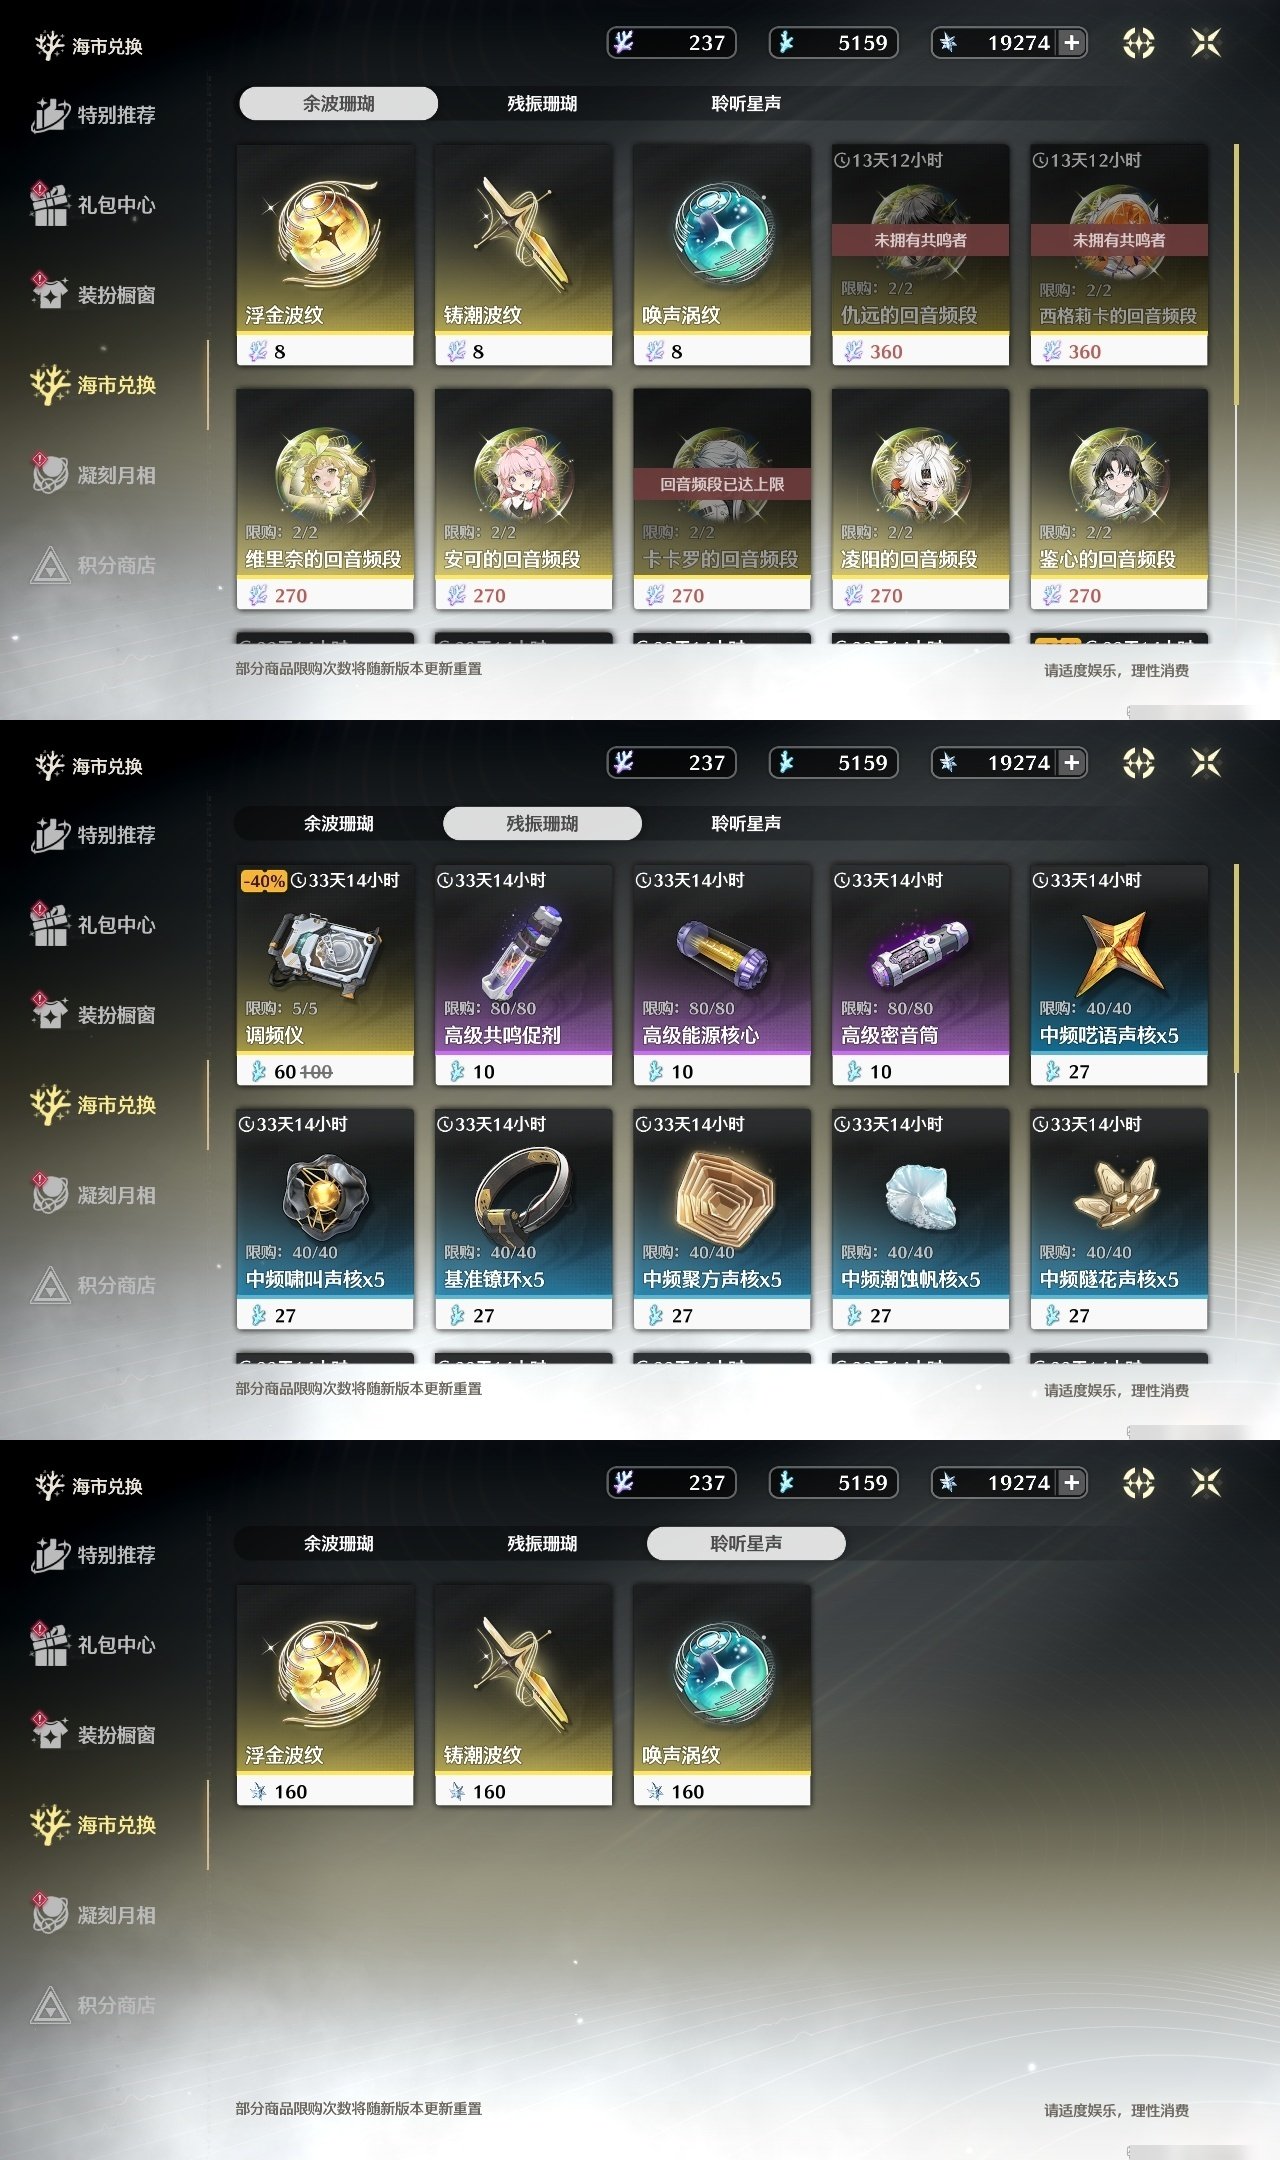1280x2160 pixels.
Task: Click scrollbar beside 西格莉卡的回音频段 card
Action: (x=1237, y=275)
